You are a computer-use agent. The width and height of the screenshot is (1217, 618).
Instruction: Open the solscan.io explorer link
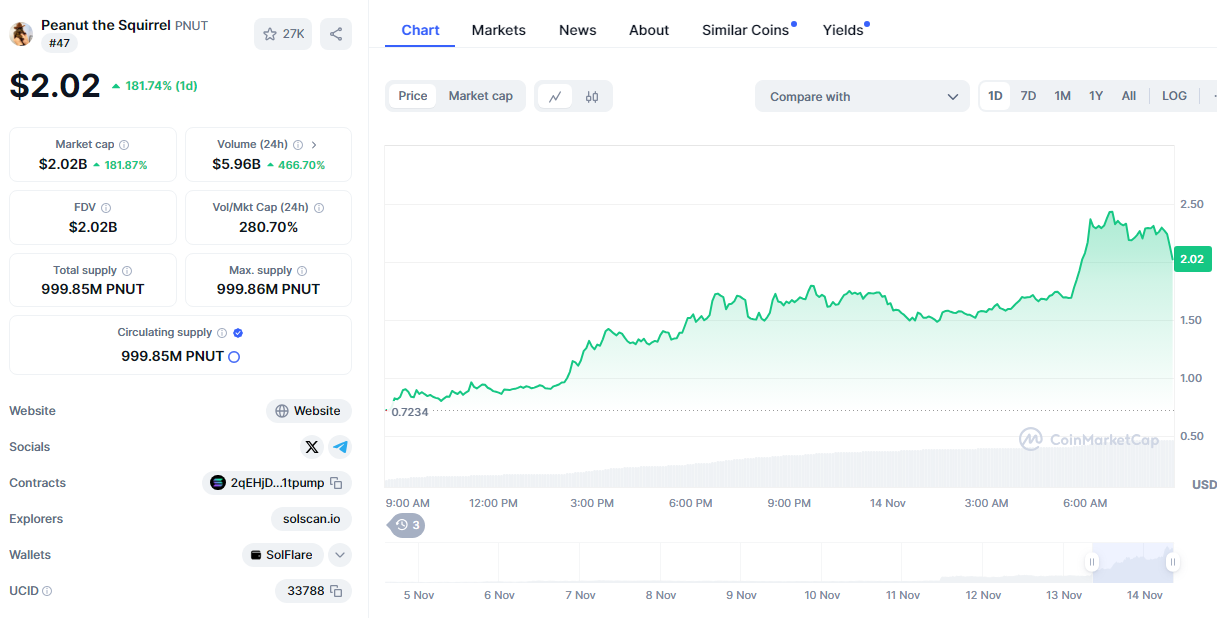point(311,519)
